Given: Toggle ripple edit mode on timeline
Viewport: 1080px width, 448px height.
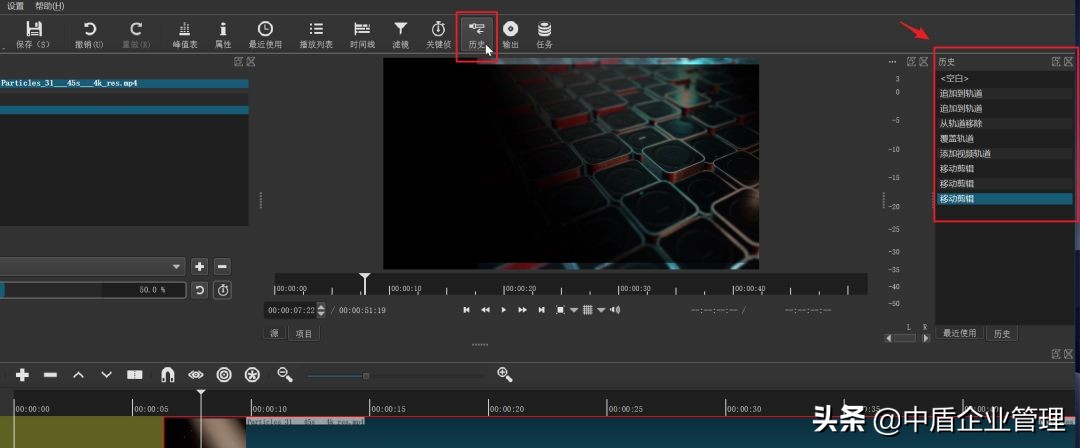Looking at the screenshot, I should click(224, 375).
